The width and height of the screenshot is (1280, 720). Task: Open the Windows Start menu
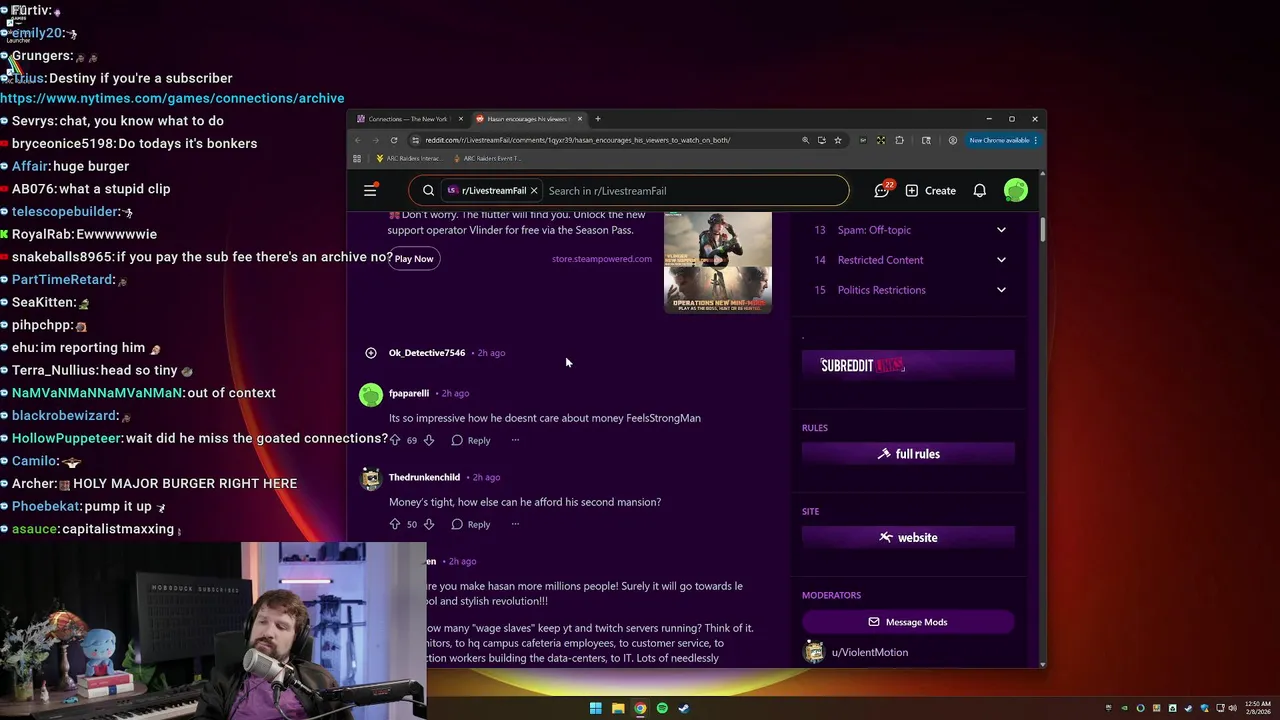click(x=596, y=708)
